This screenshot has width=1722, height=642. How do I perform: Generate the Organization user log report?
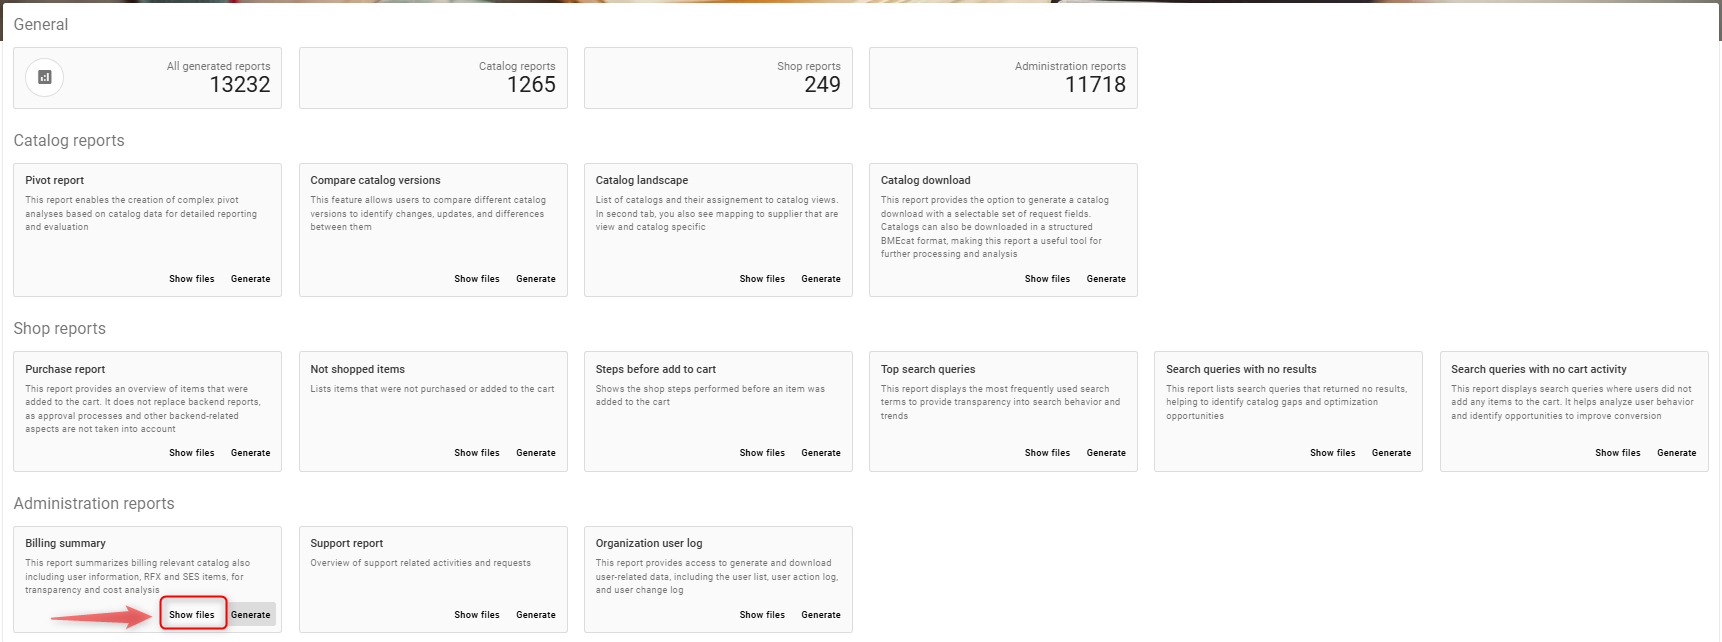(821, 615)
